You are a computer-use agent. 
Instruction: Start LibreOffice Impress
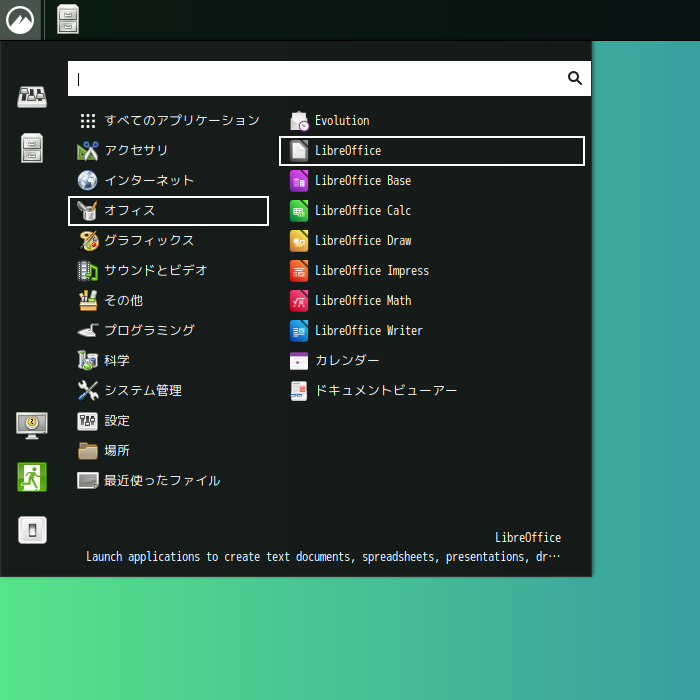coord(371,271)
